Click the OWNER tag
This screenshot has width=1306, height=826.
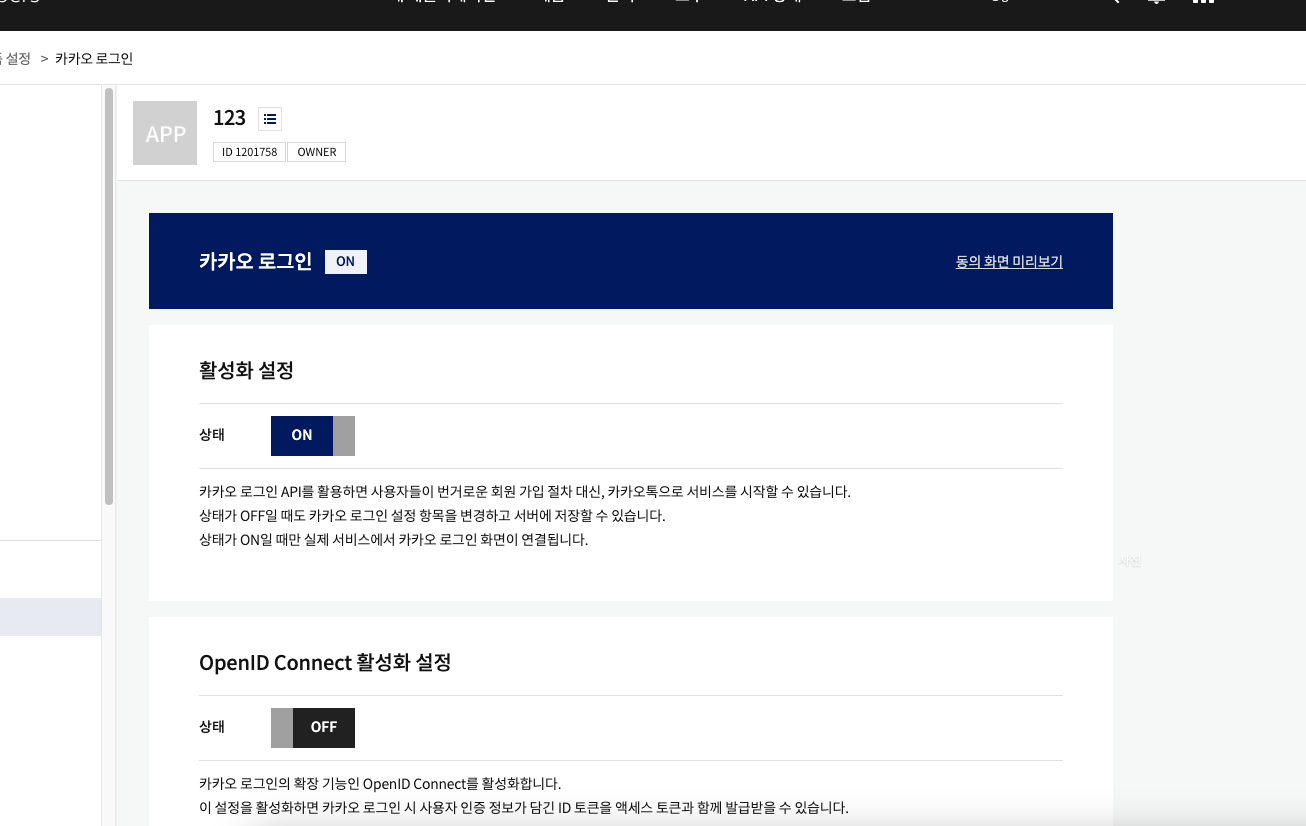317,152
